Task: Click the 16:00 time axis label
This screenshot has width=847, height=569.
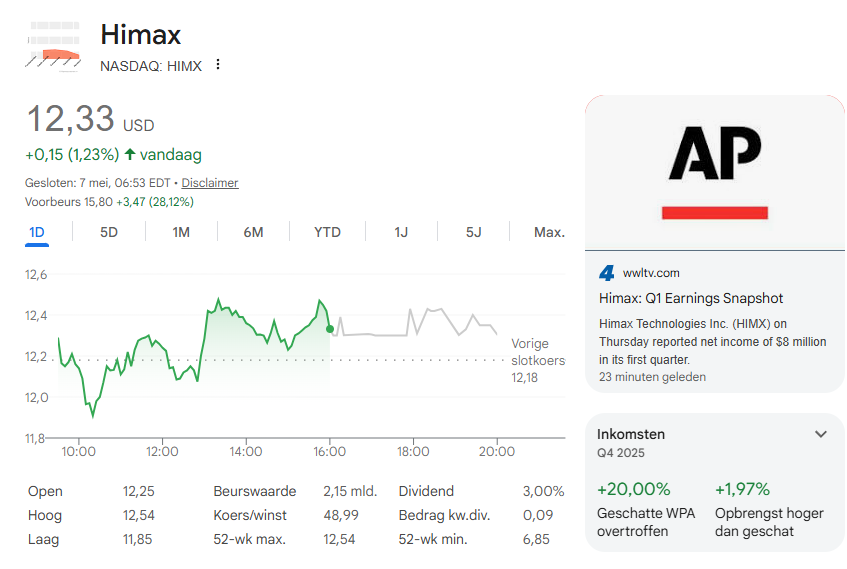Action: [330, 451]
